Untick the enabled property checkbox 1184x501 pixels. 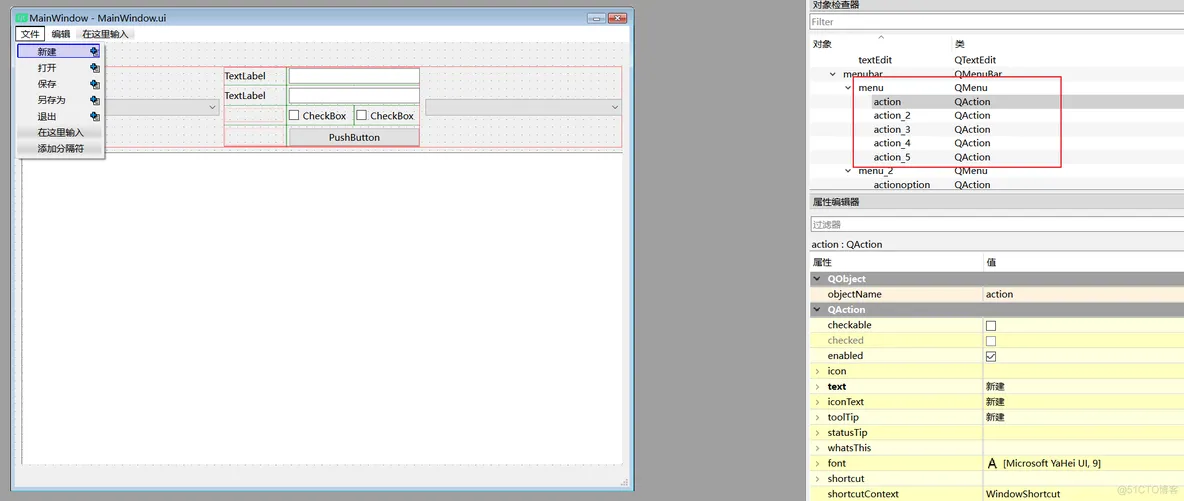(991, 356)
